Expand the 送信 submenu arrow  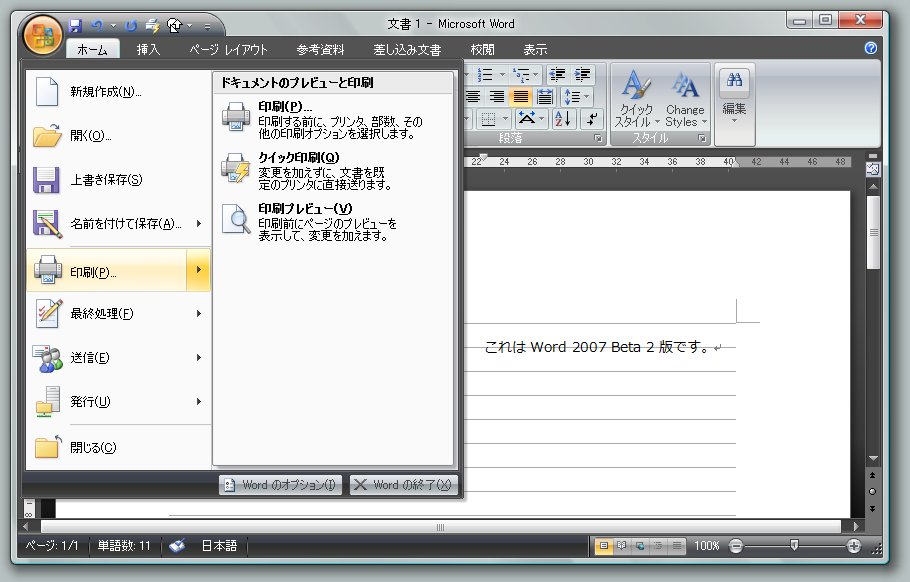pyautogui.click(x=199, y=358)
